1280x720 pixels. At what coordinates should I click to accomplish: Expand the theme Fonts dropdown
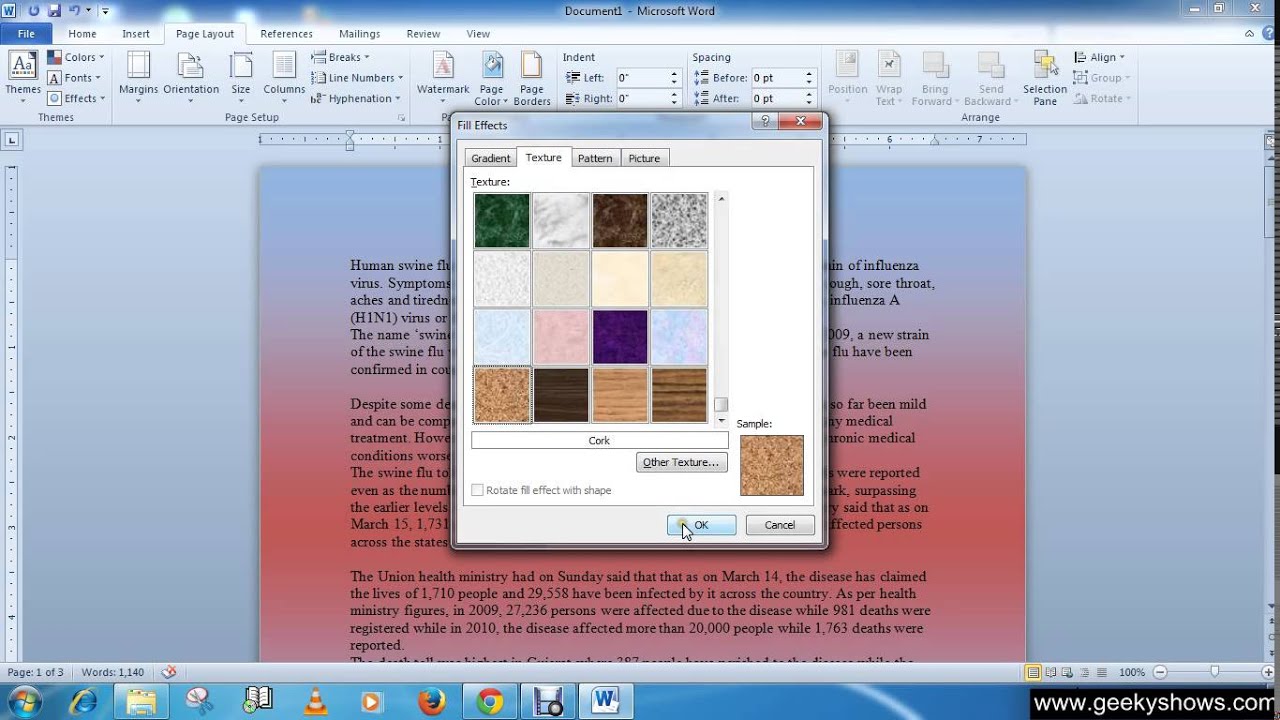pyautogui.click(x=74, y=78)
